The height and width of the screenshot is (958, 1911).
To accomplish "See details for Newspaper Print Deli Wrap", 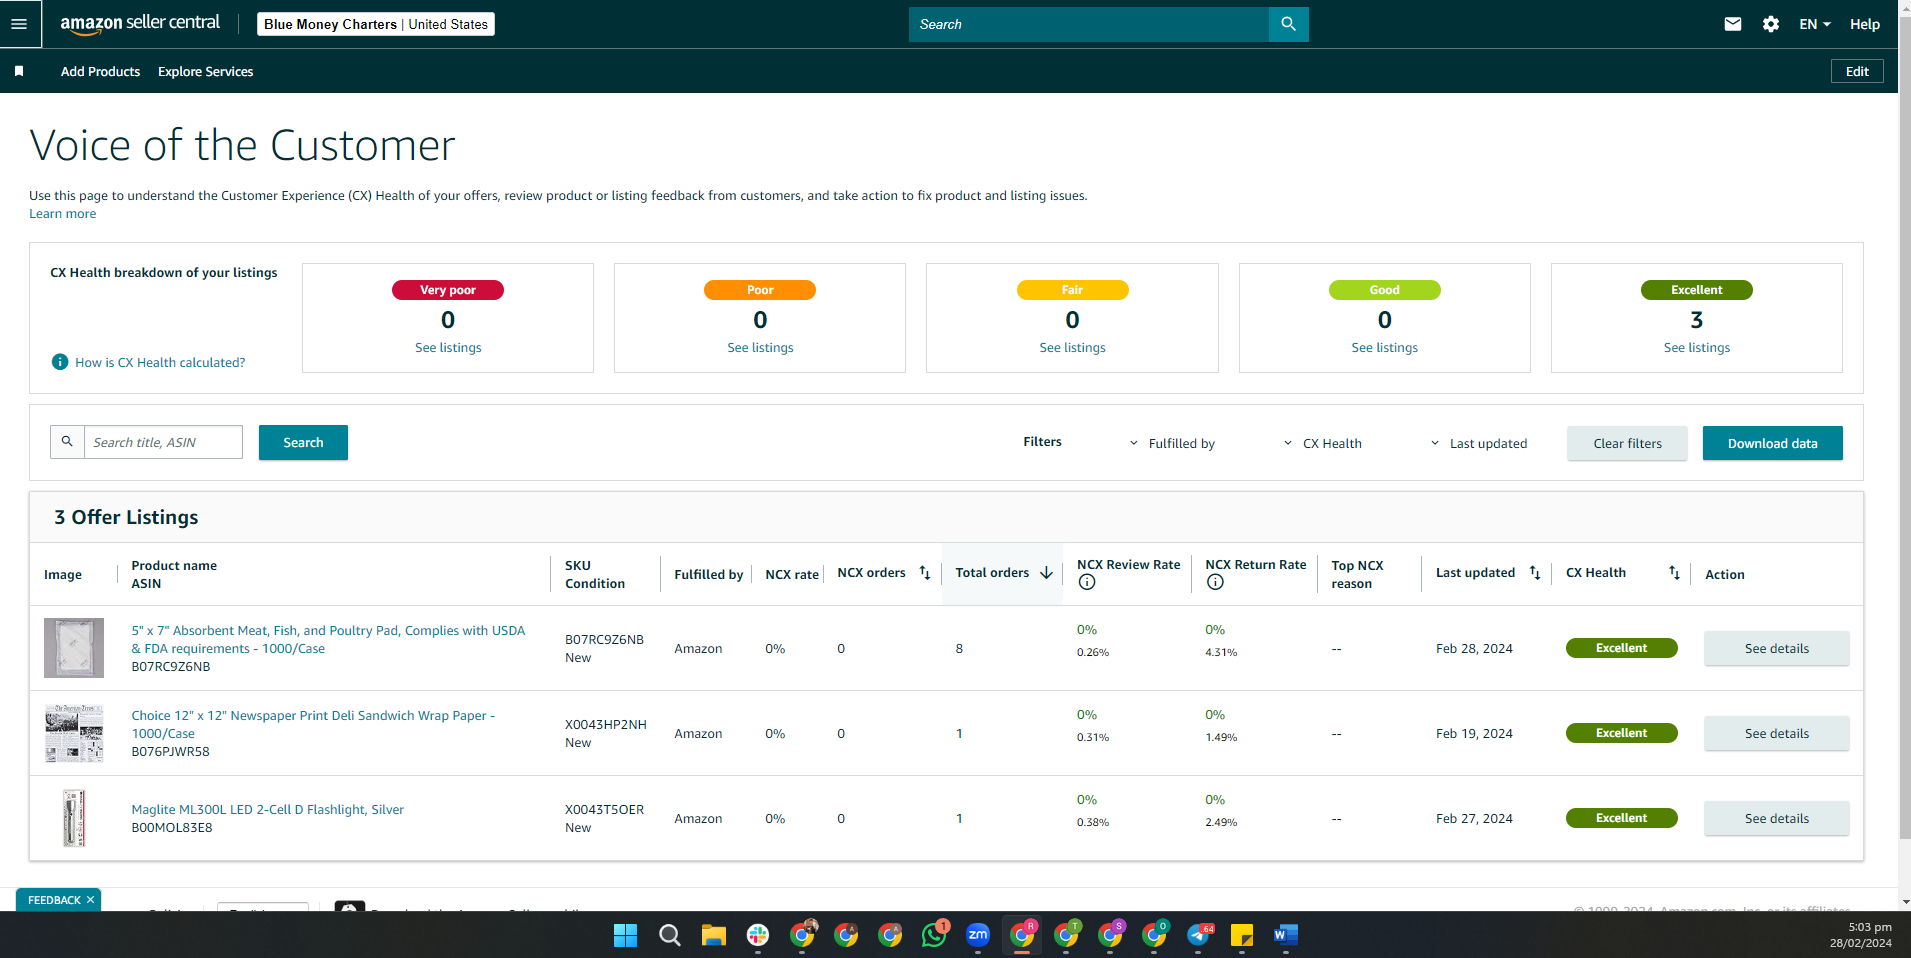I will tap(1776, 733).
